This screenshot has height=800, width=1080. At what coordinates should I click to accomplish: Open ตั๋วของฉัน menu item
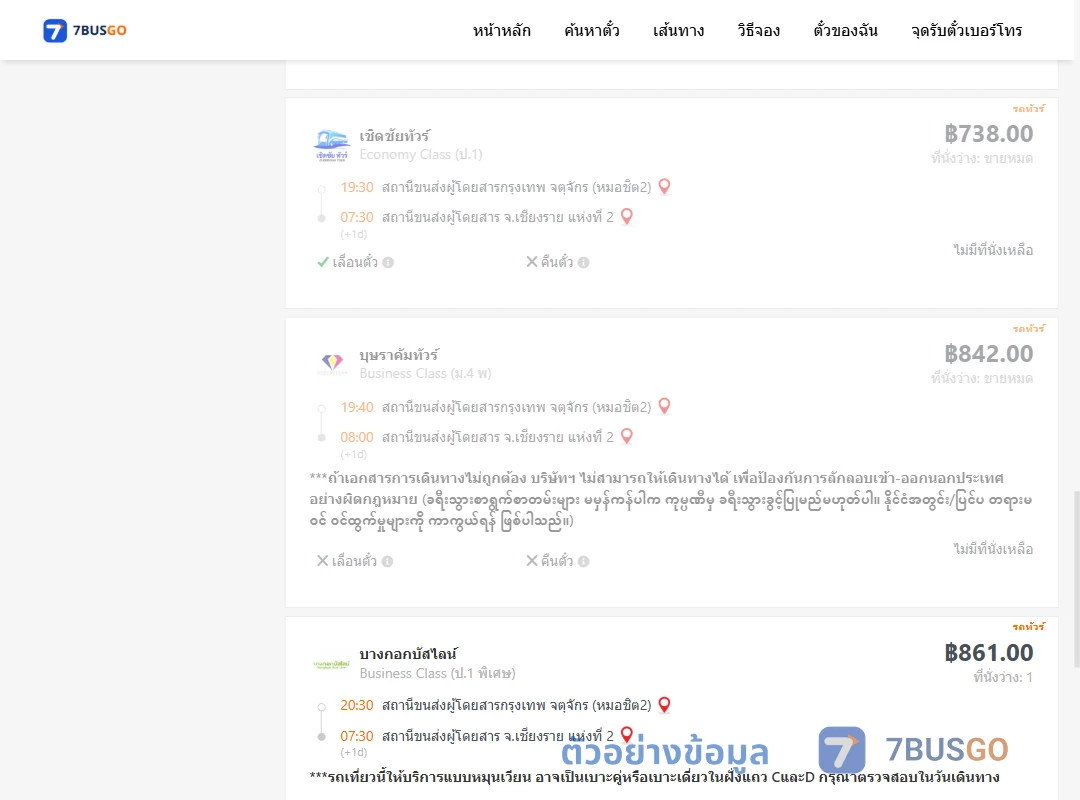pyautogui.click(x=845, y=30)
